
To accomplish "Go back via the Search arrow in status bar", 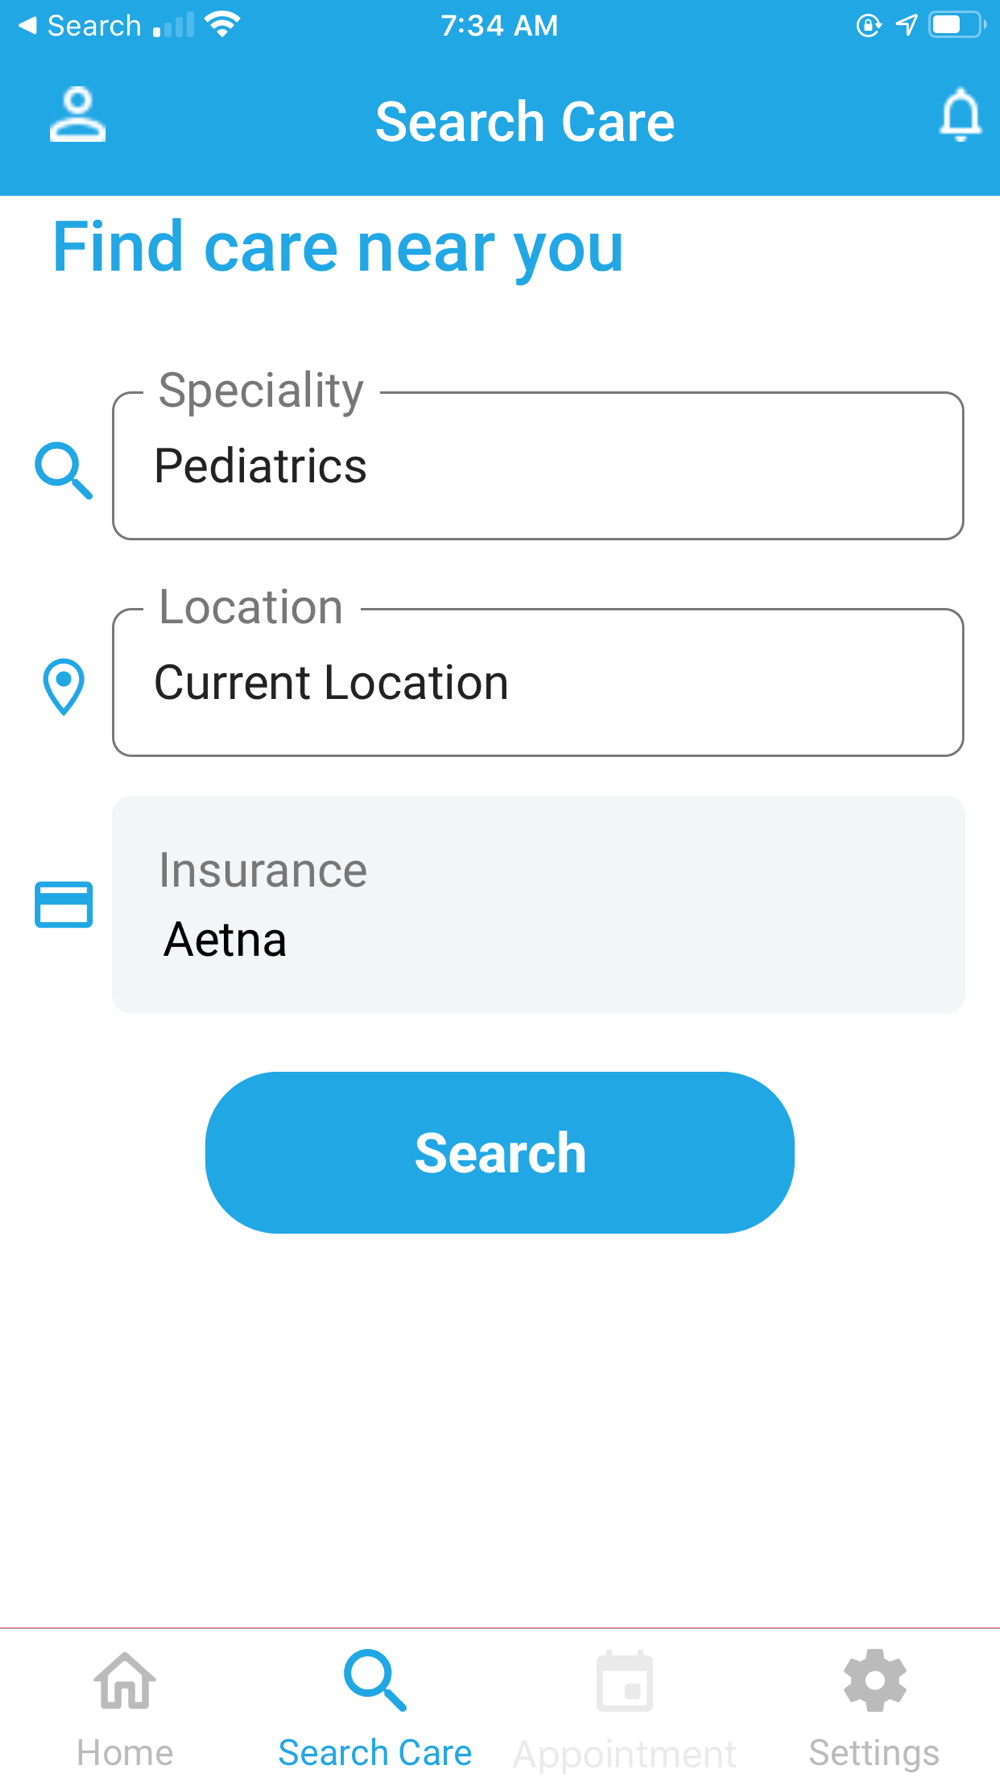I will 80,25.
